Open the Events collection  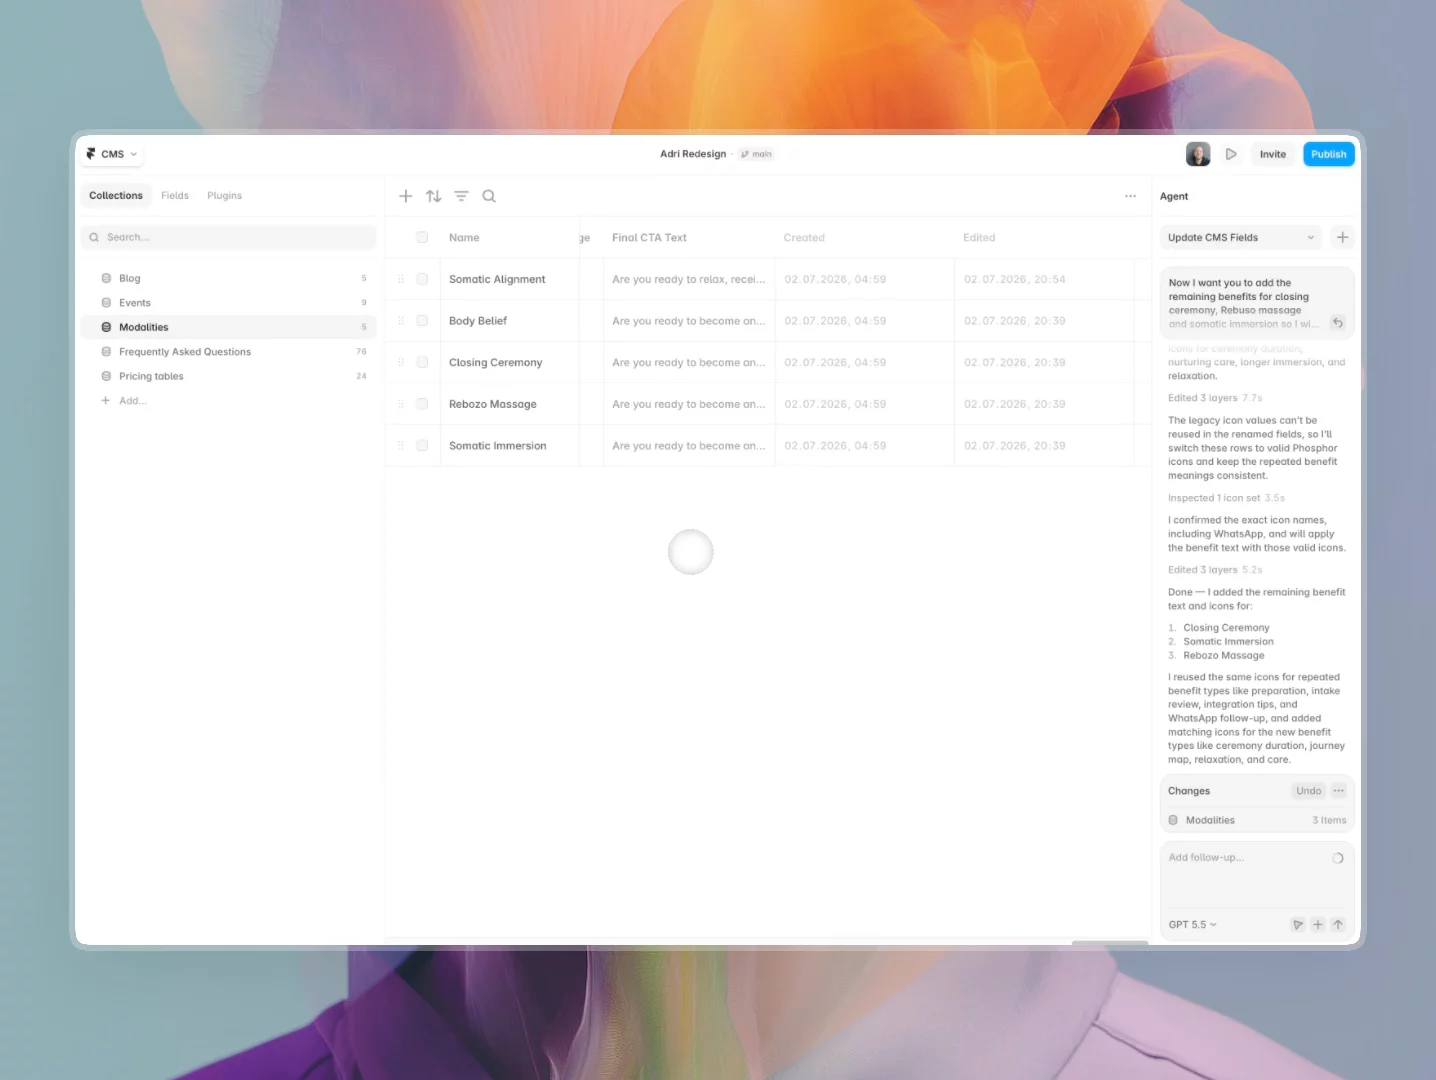pyautogui.click(x=229, y=303)
